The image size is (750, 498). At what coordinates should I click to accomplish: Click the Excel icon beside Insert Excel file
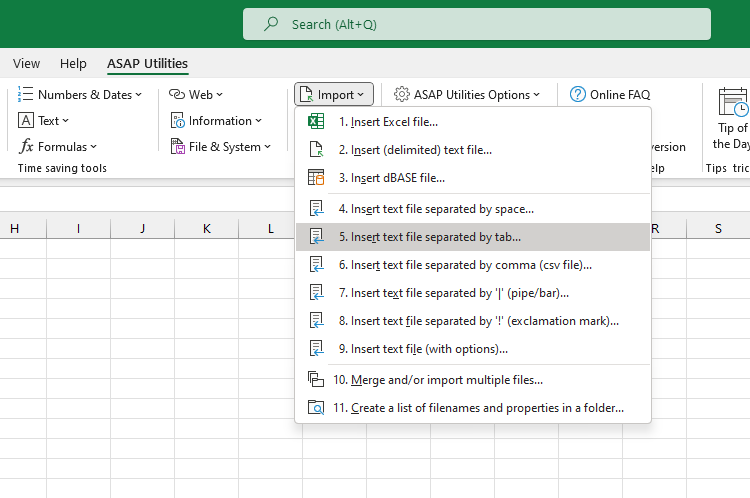tap(316, 122)
